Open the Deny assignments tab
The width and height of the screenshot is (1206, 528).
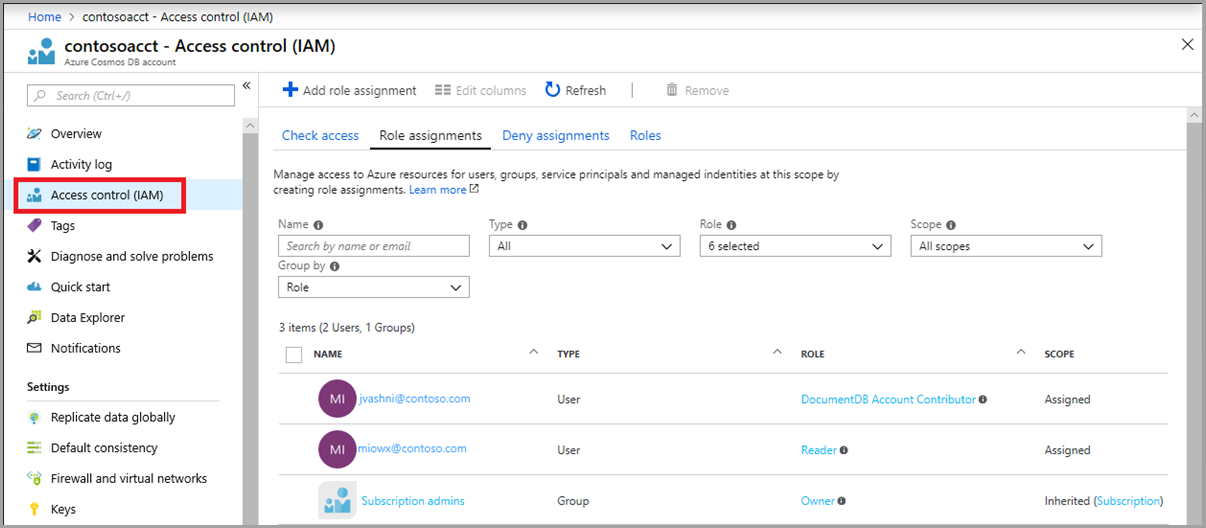[555, 136]
